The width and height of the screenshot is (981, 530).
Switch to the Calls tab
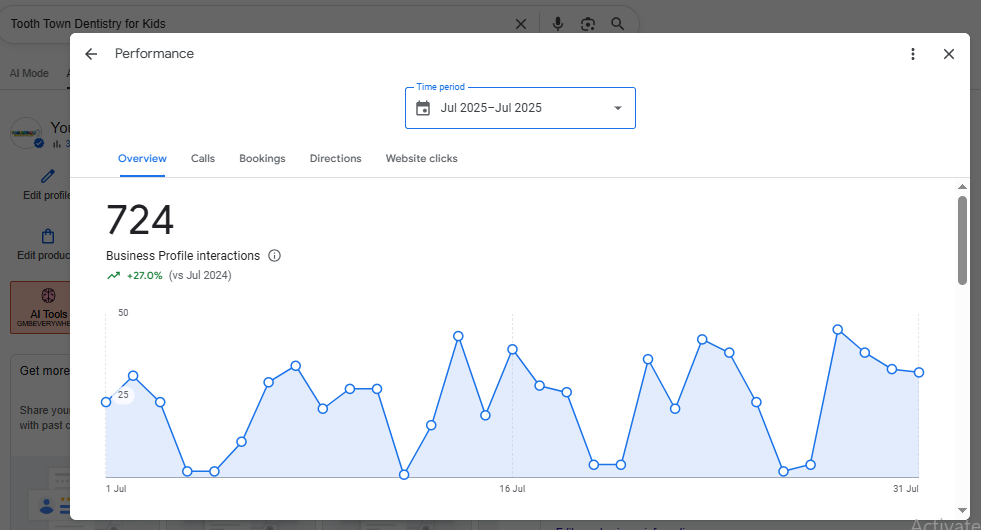(203, 159)
